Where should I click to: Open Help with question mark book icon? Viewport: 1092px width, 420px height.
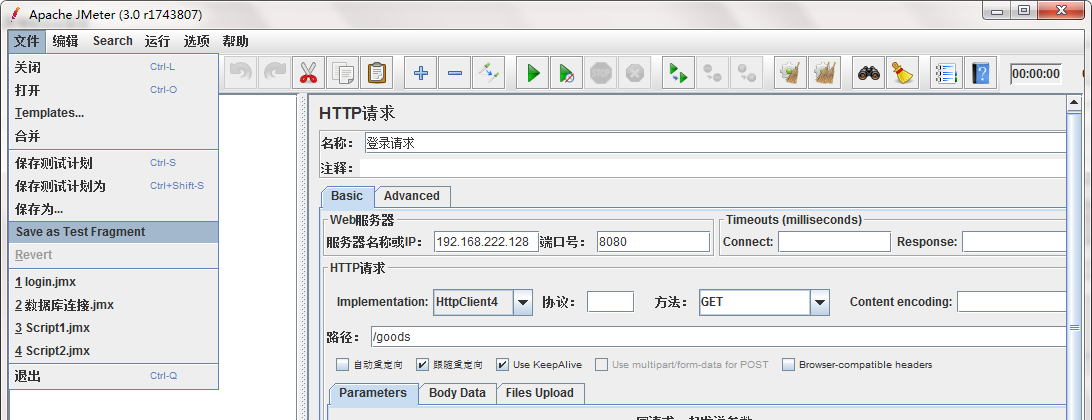(x=981, y=72)
